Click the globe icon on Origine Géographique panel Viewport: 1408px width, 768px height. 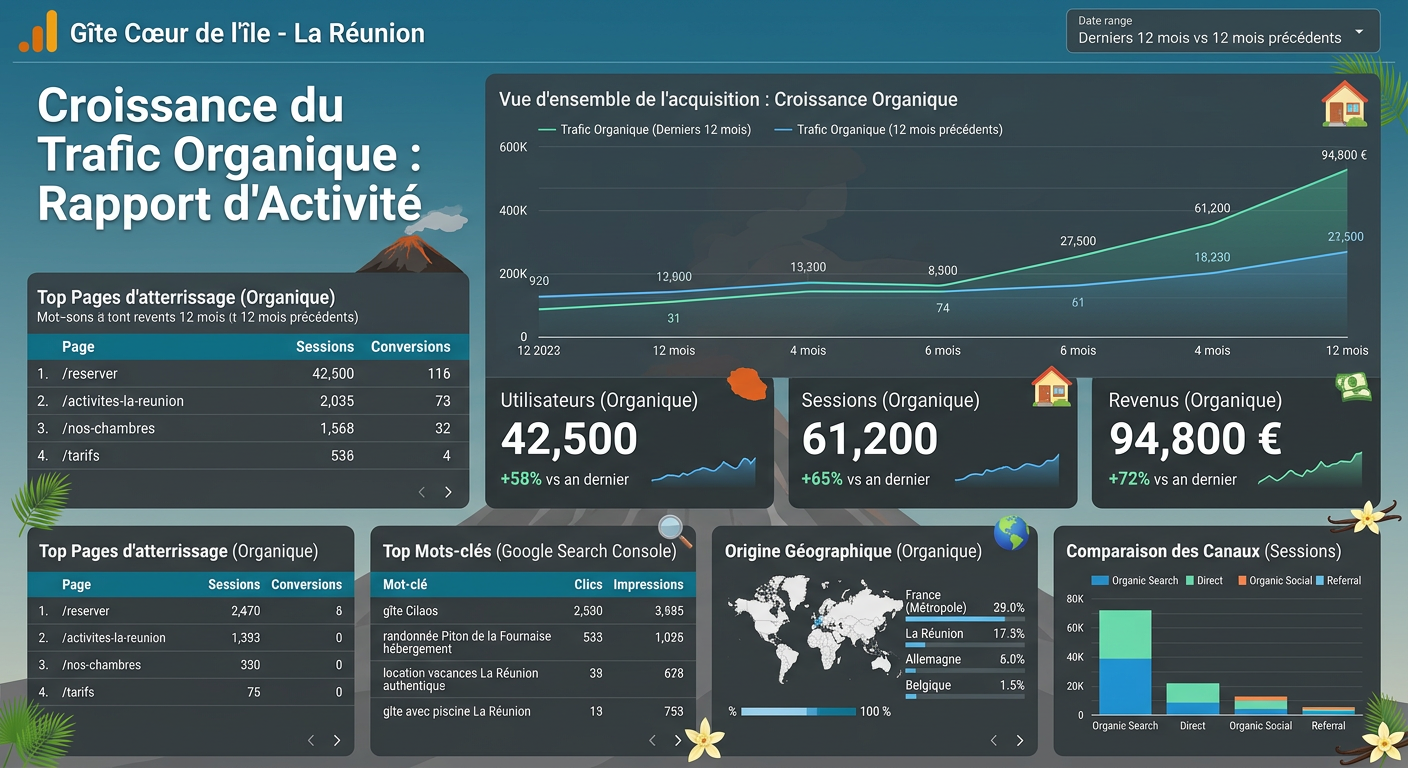point(1011,534)
